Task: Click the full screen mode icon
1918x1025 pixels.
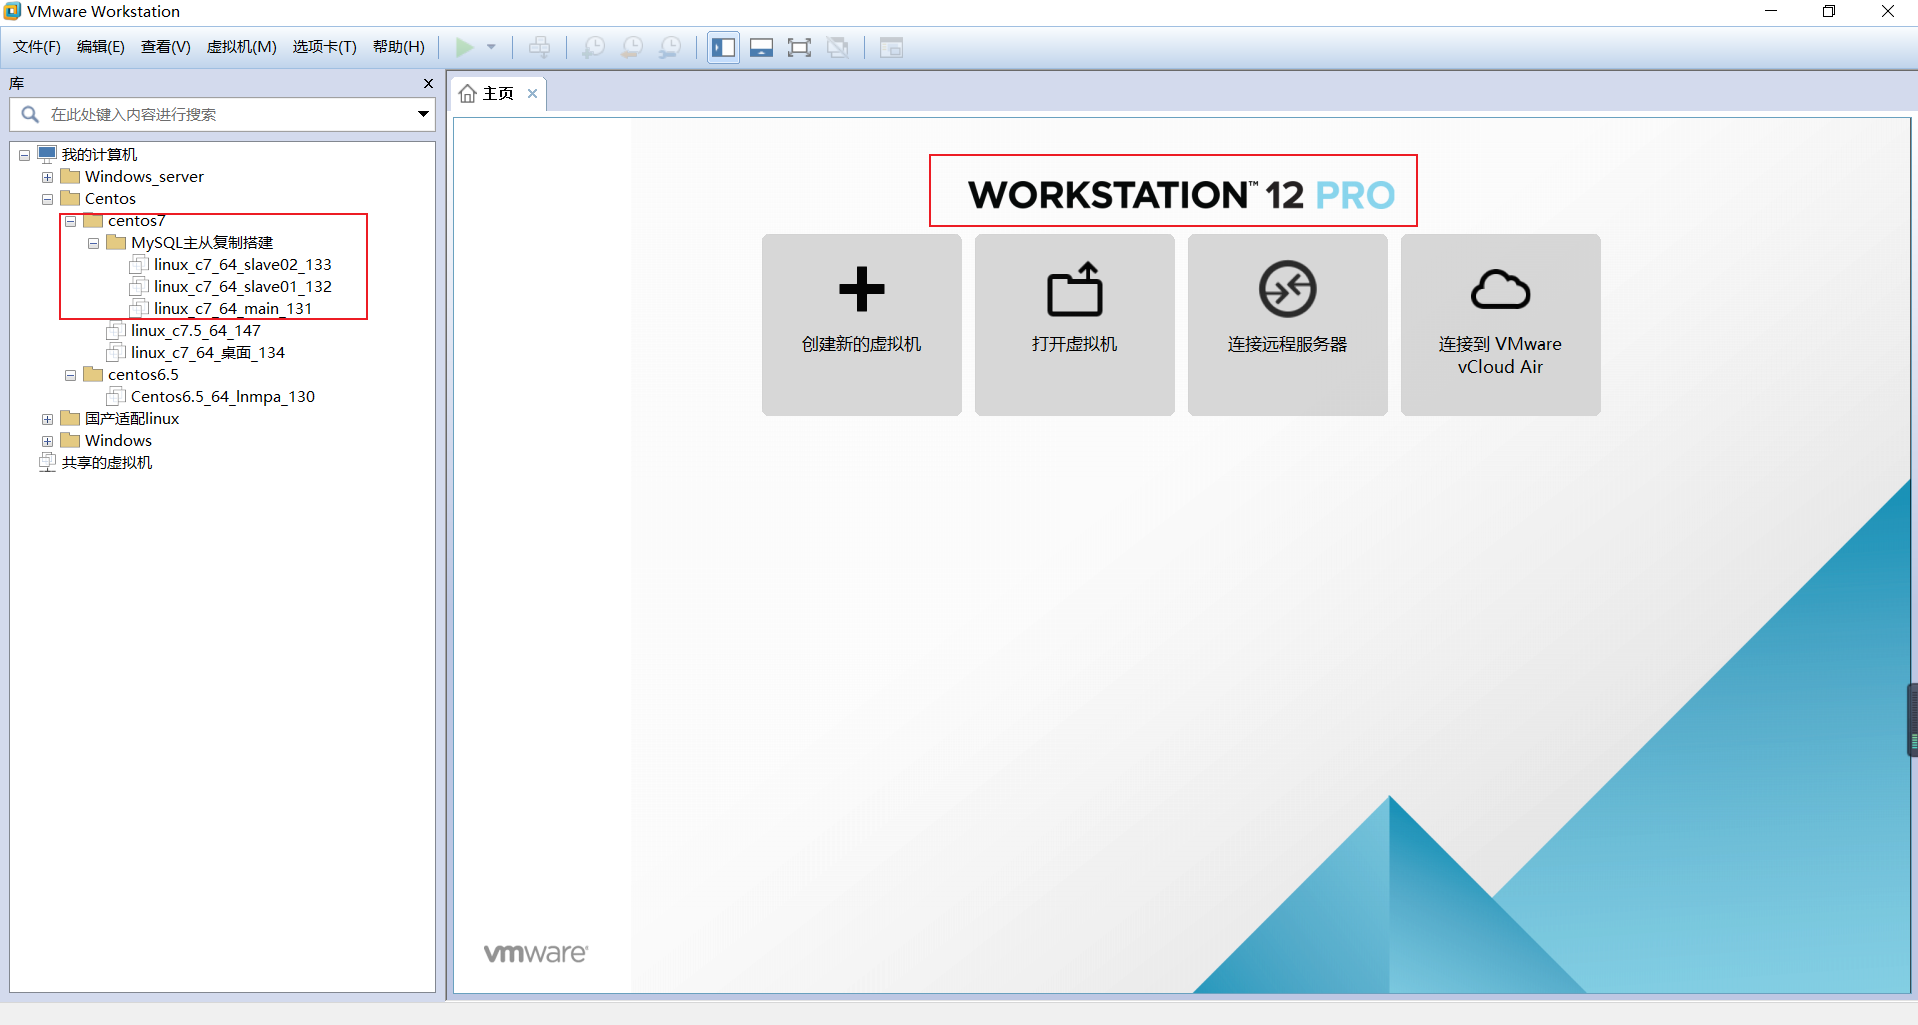Action: [x=799, y=47]
